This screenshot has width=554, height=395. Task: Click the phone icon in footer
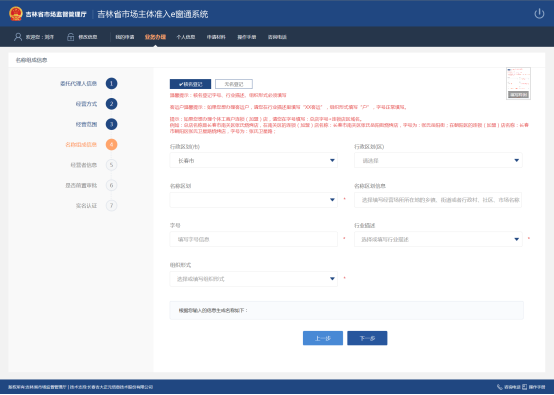(x=500, y=387)
